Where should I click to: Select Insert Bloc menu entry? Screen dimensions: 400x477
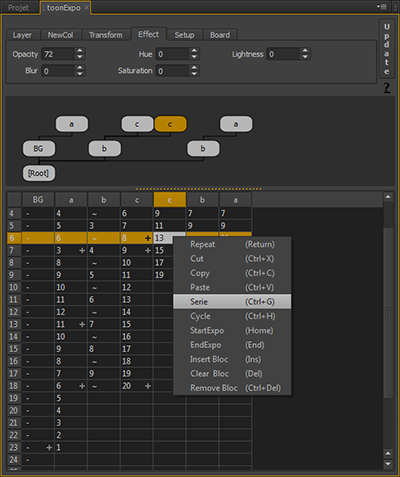tap(232, 359)
